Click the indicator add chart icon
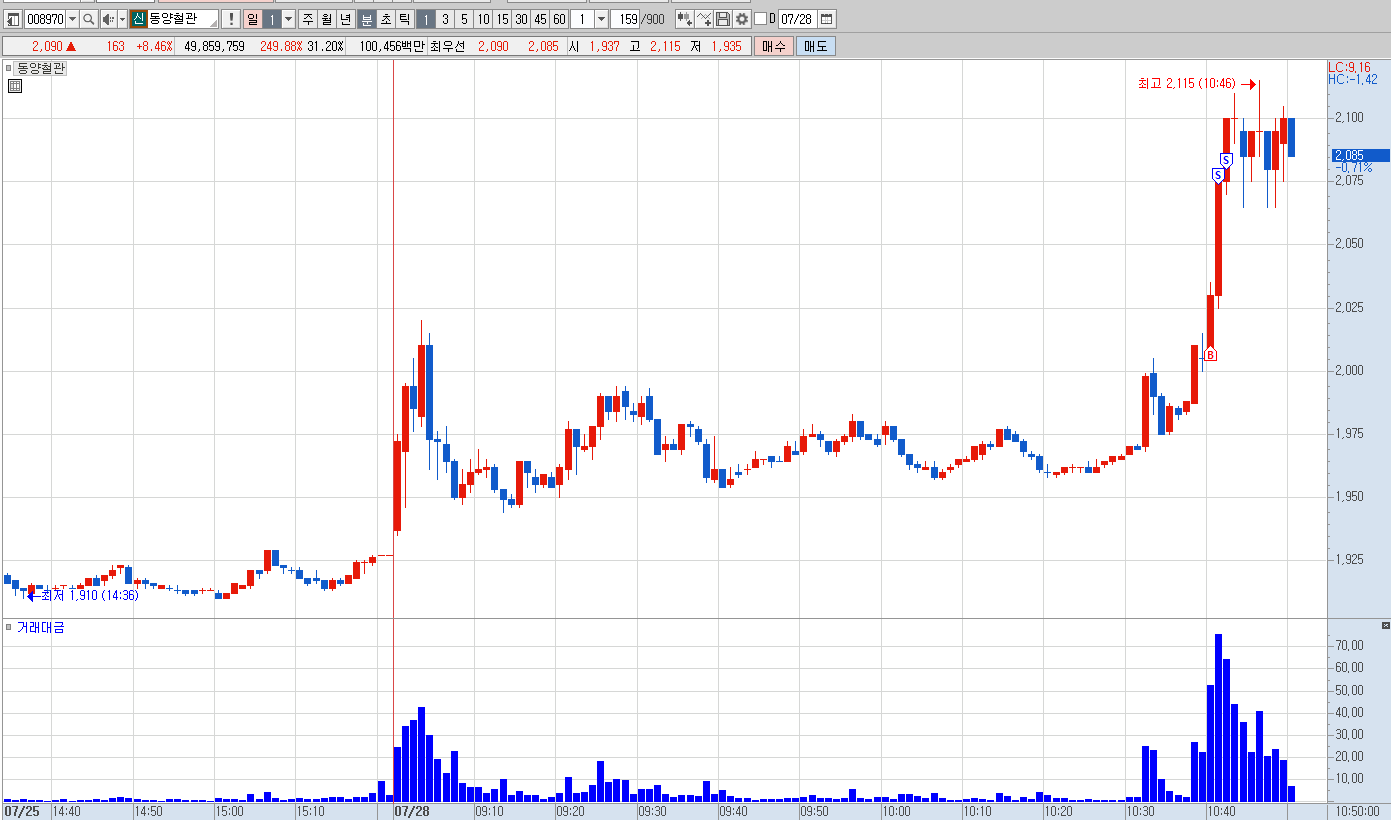The image size is (1391, 820). [703, 19]
